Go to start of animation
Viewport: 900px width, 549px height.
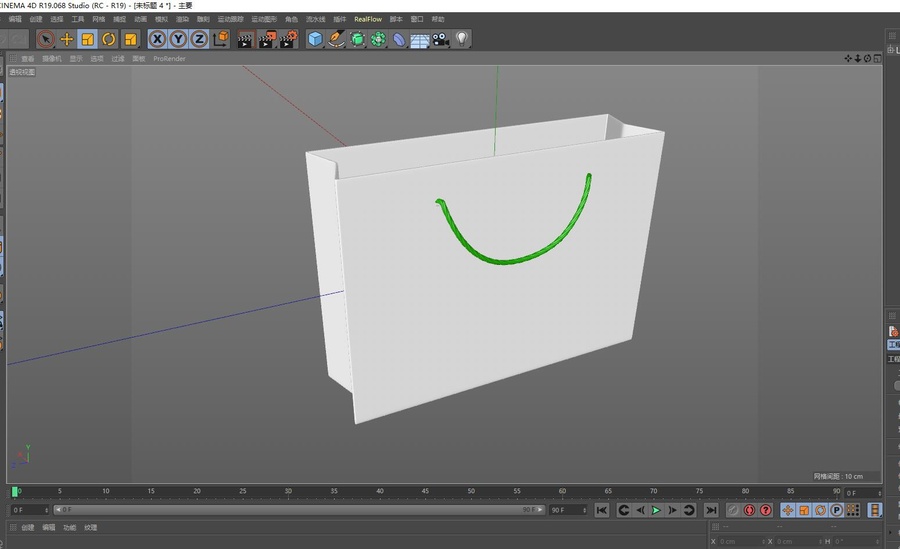602,510
